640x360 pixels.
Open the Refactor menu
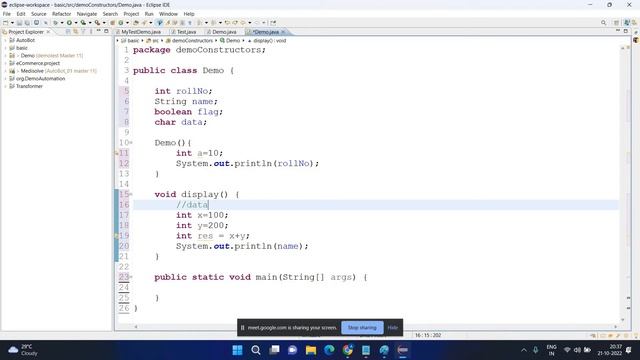pyautogui.click(x=61, y=14)
